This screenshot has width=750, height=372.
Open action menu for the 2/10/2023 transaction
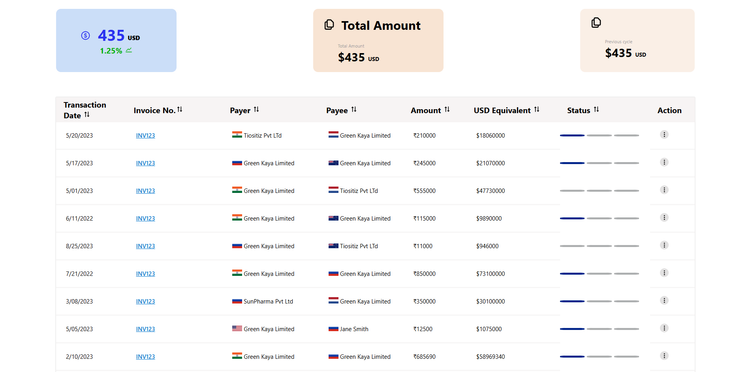pyautogui.click(x=664, y=356)
